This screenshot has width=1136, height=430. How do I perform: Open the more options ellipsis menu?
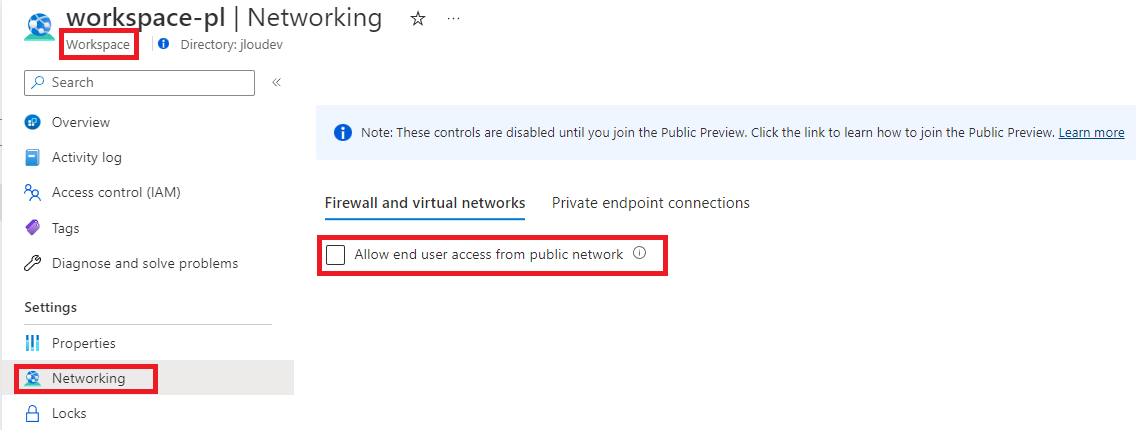[x=454, y=19]
